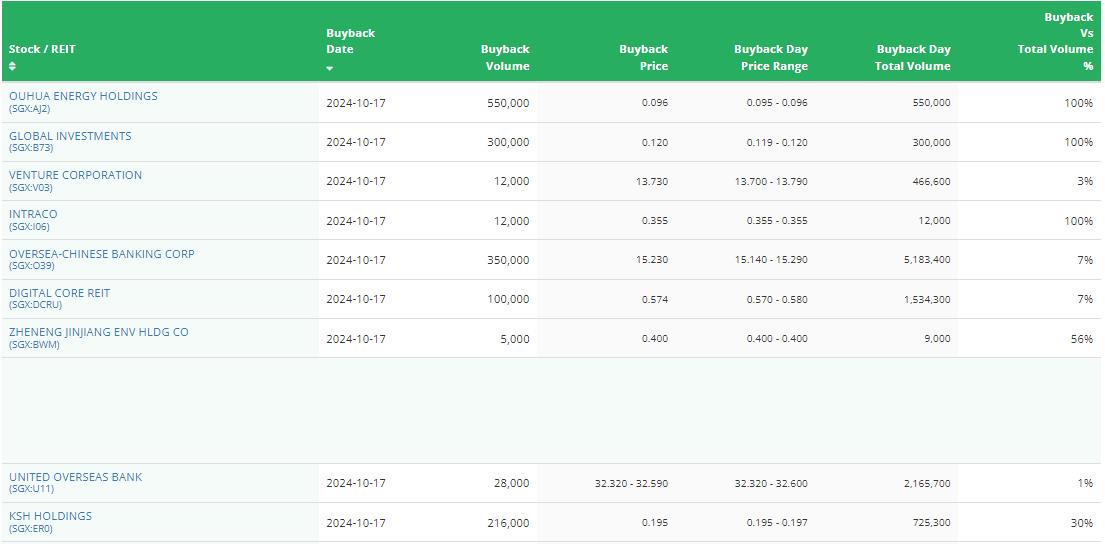Open GLOBAL INVESTMENTS stock link
1105x544 pixels.
[70, 136]
